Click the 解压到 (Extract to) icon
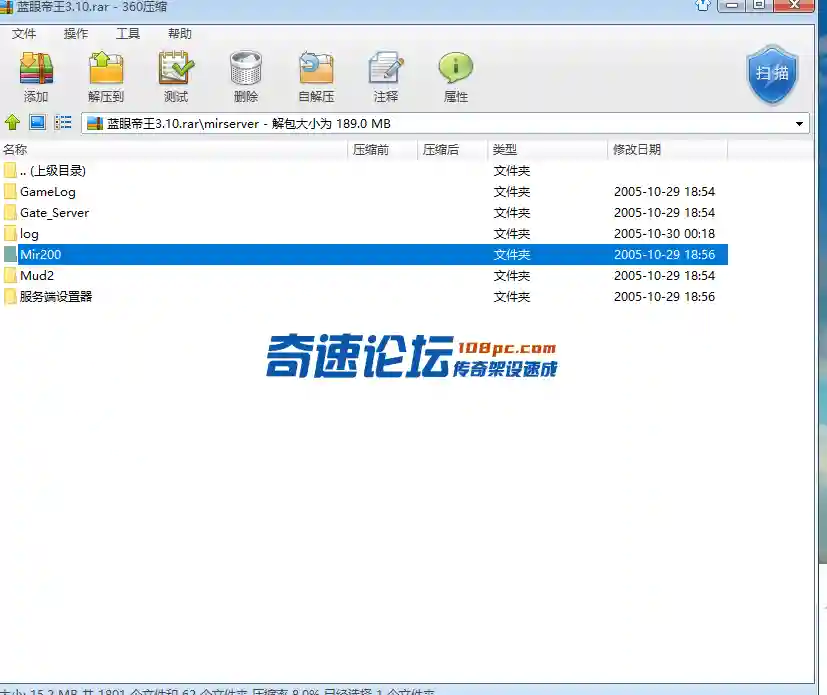This screenshot has height=695, width=827. tap(106, 68)
